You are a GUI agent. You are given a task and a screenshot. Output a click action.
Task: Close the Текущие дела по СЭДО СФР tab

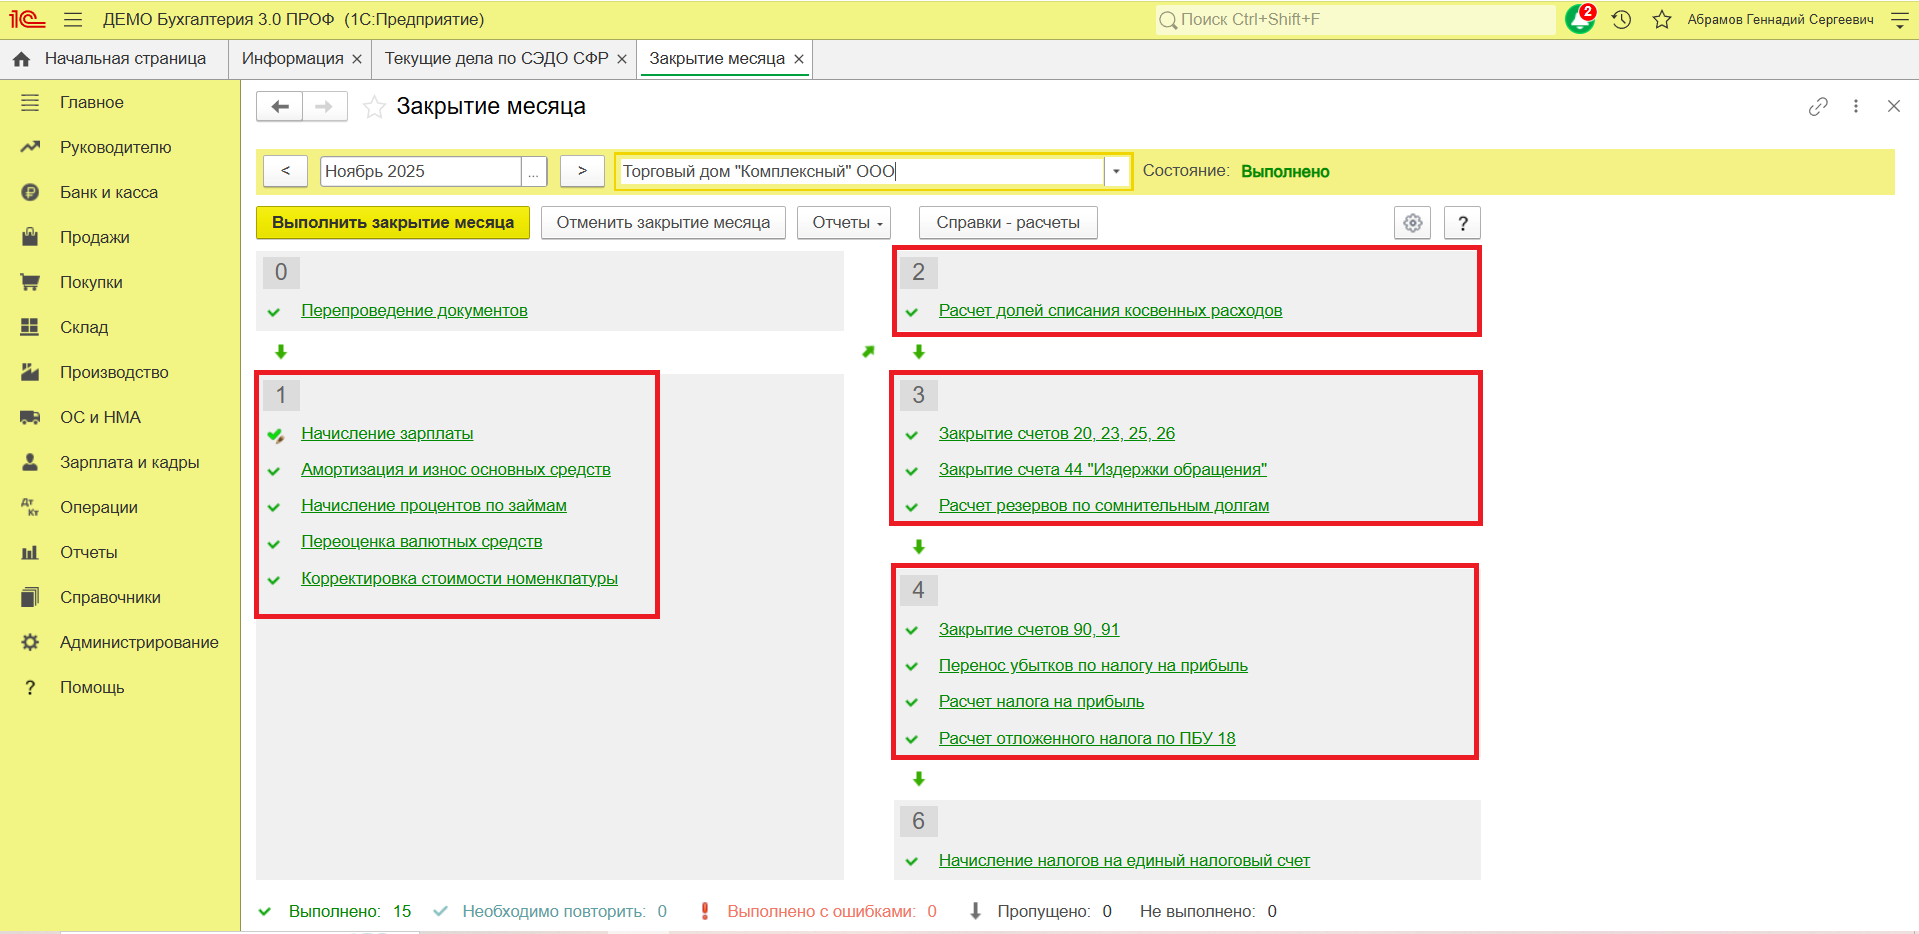[x=622, y=59]
